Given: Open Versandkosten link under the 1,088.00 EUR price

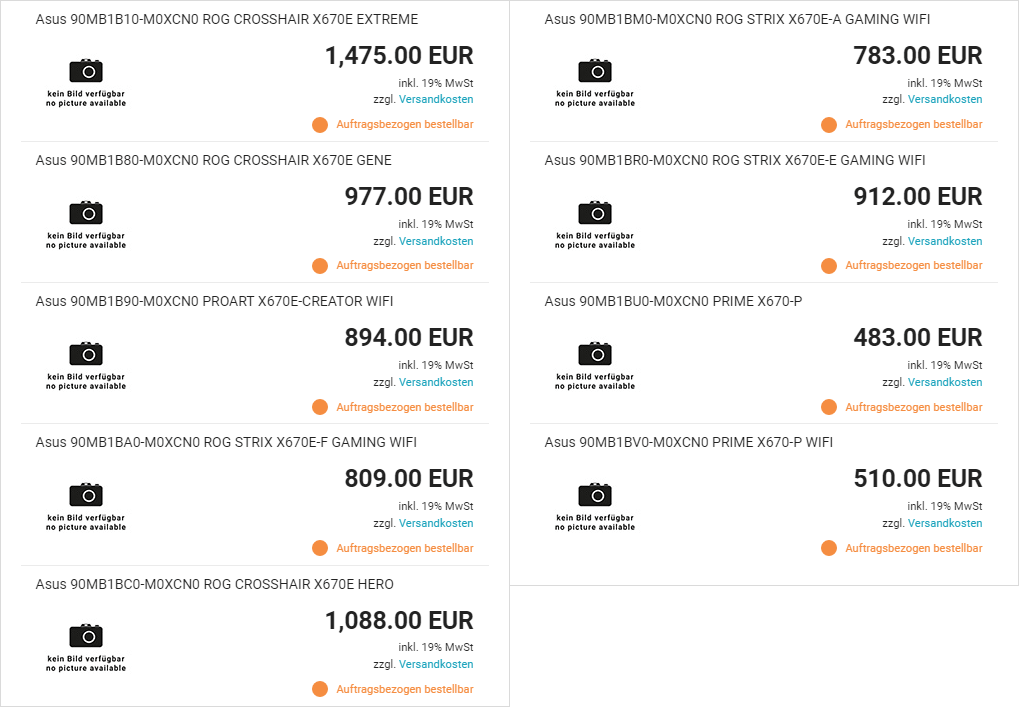Looking at the screenshot, I should (x=436, y=664).
